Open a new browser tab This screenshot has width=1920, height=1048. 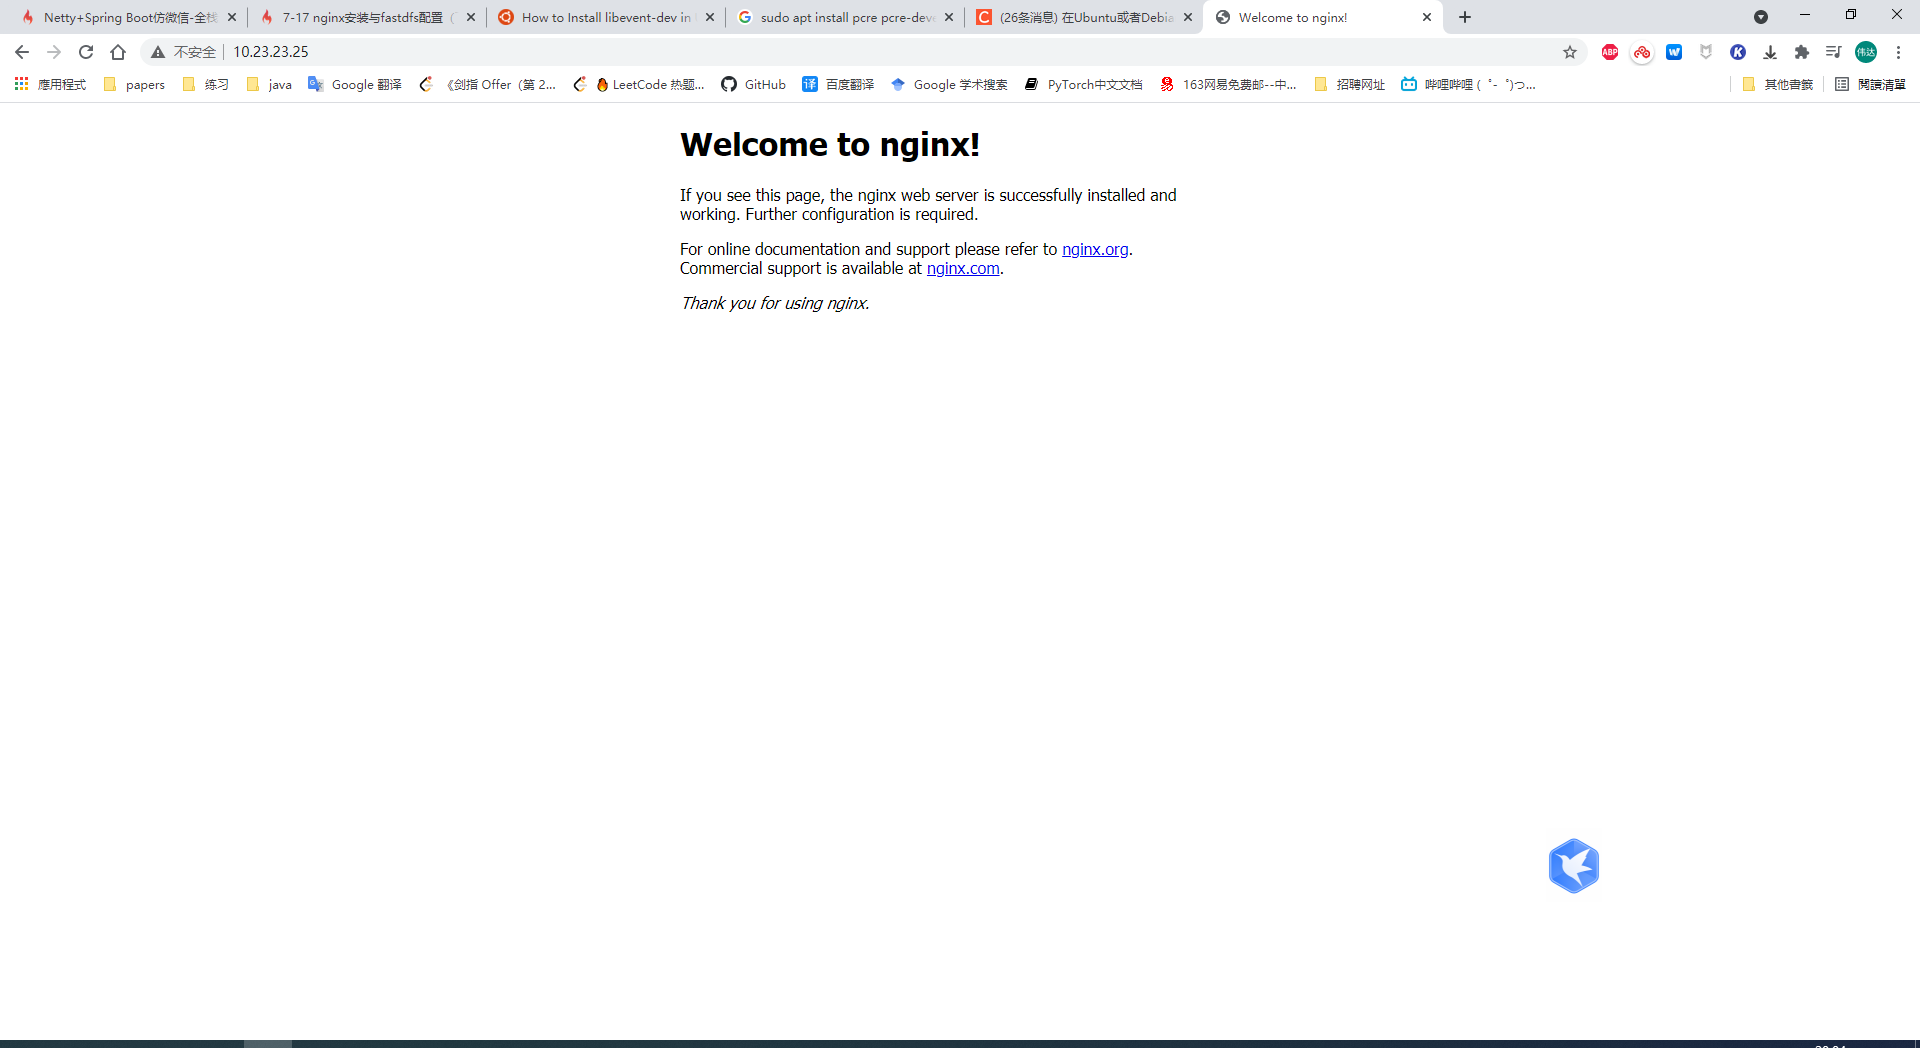click(1465, 17)
